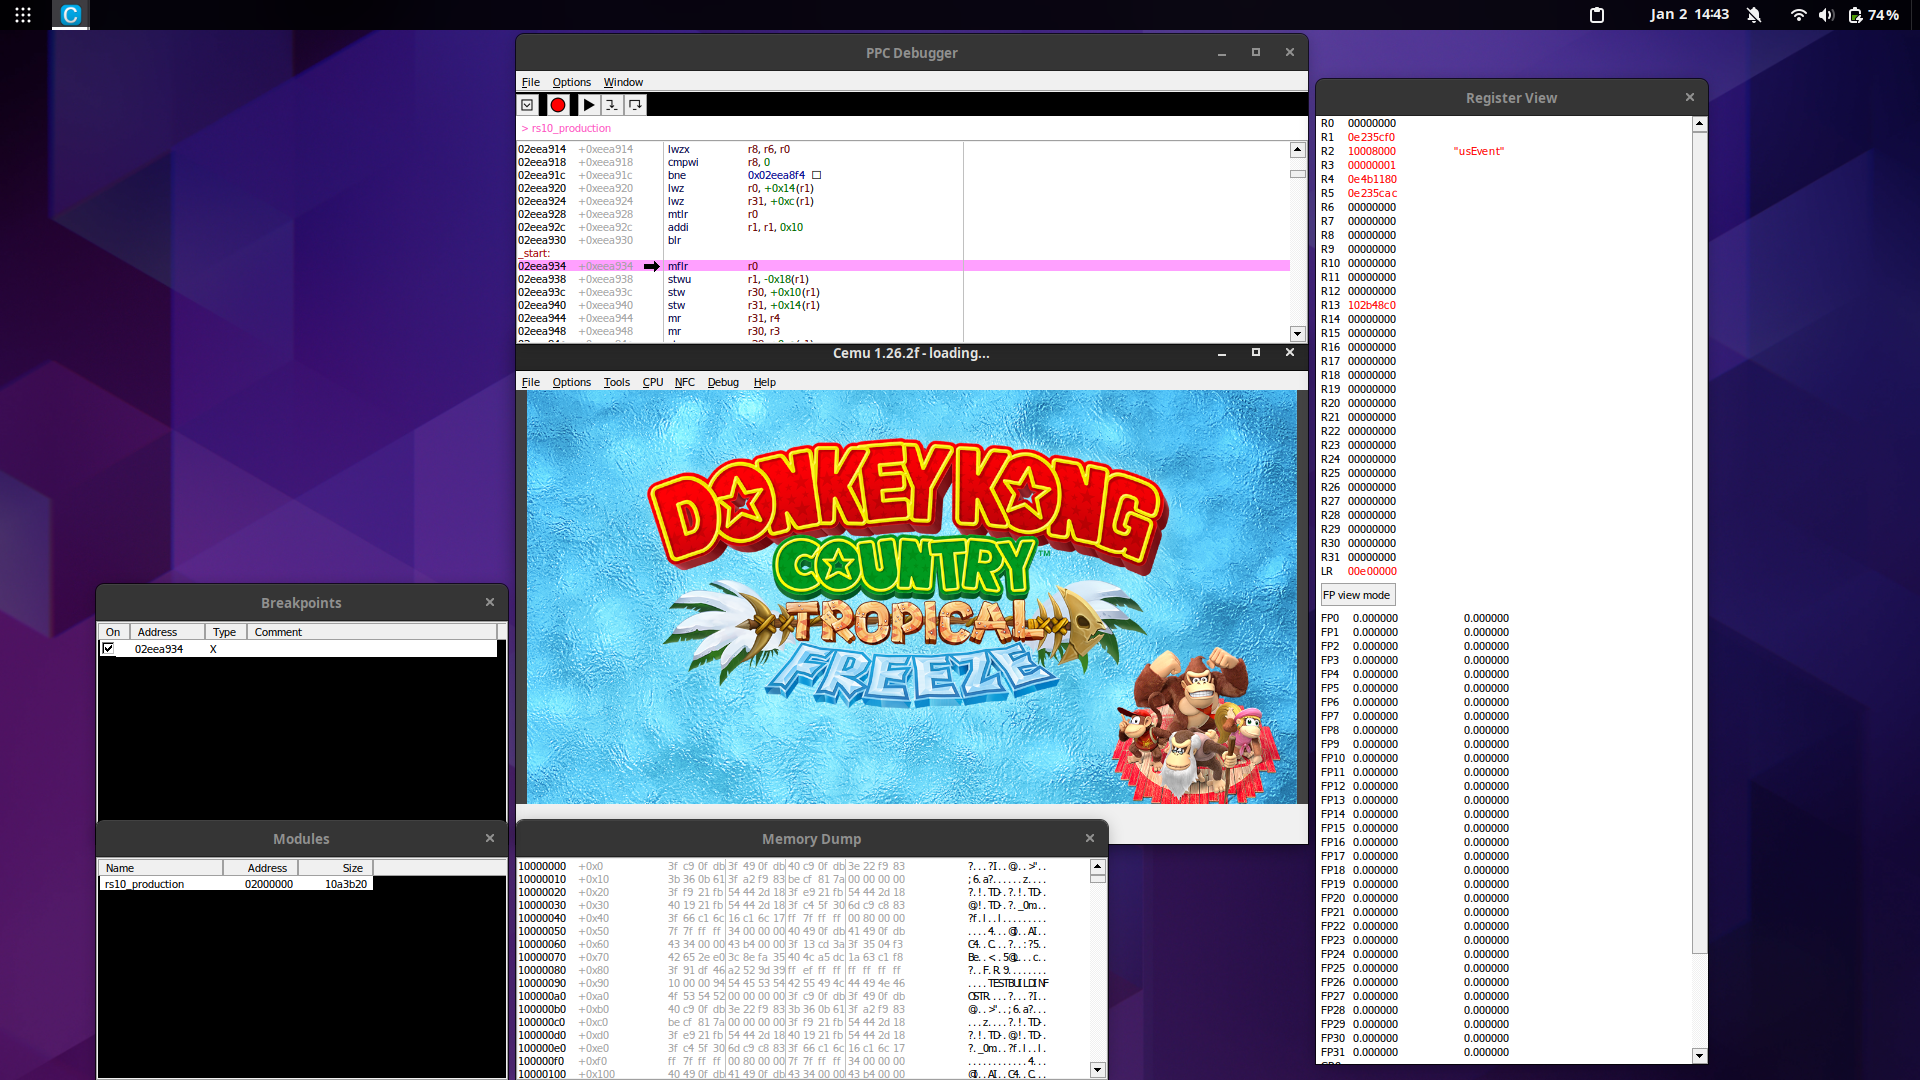Resume execution with the play icon
This screenshot has width=1920, height=1080.
pyautogui.click(x=589, y=105)
